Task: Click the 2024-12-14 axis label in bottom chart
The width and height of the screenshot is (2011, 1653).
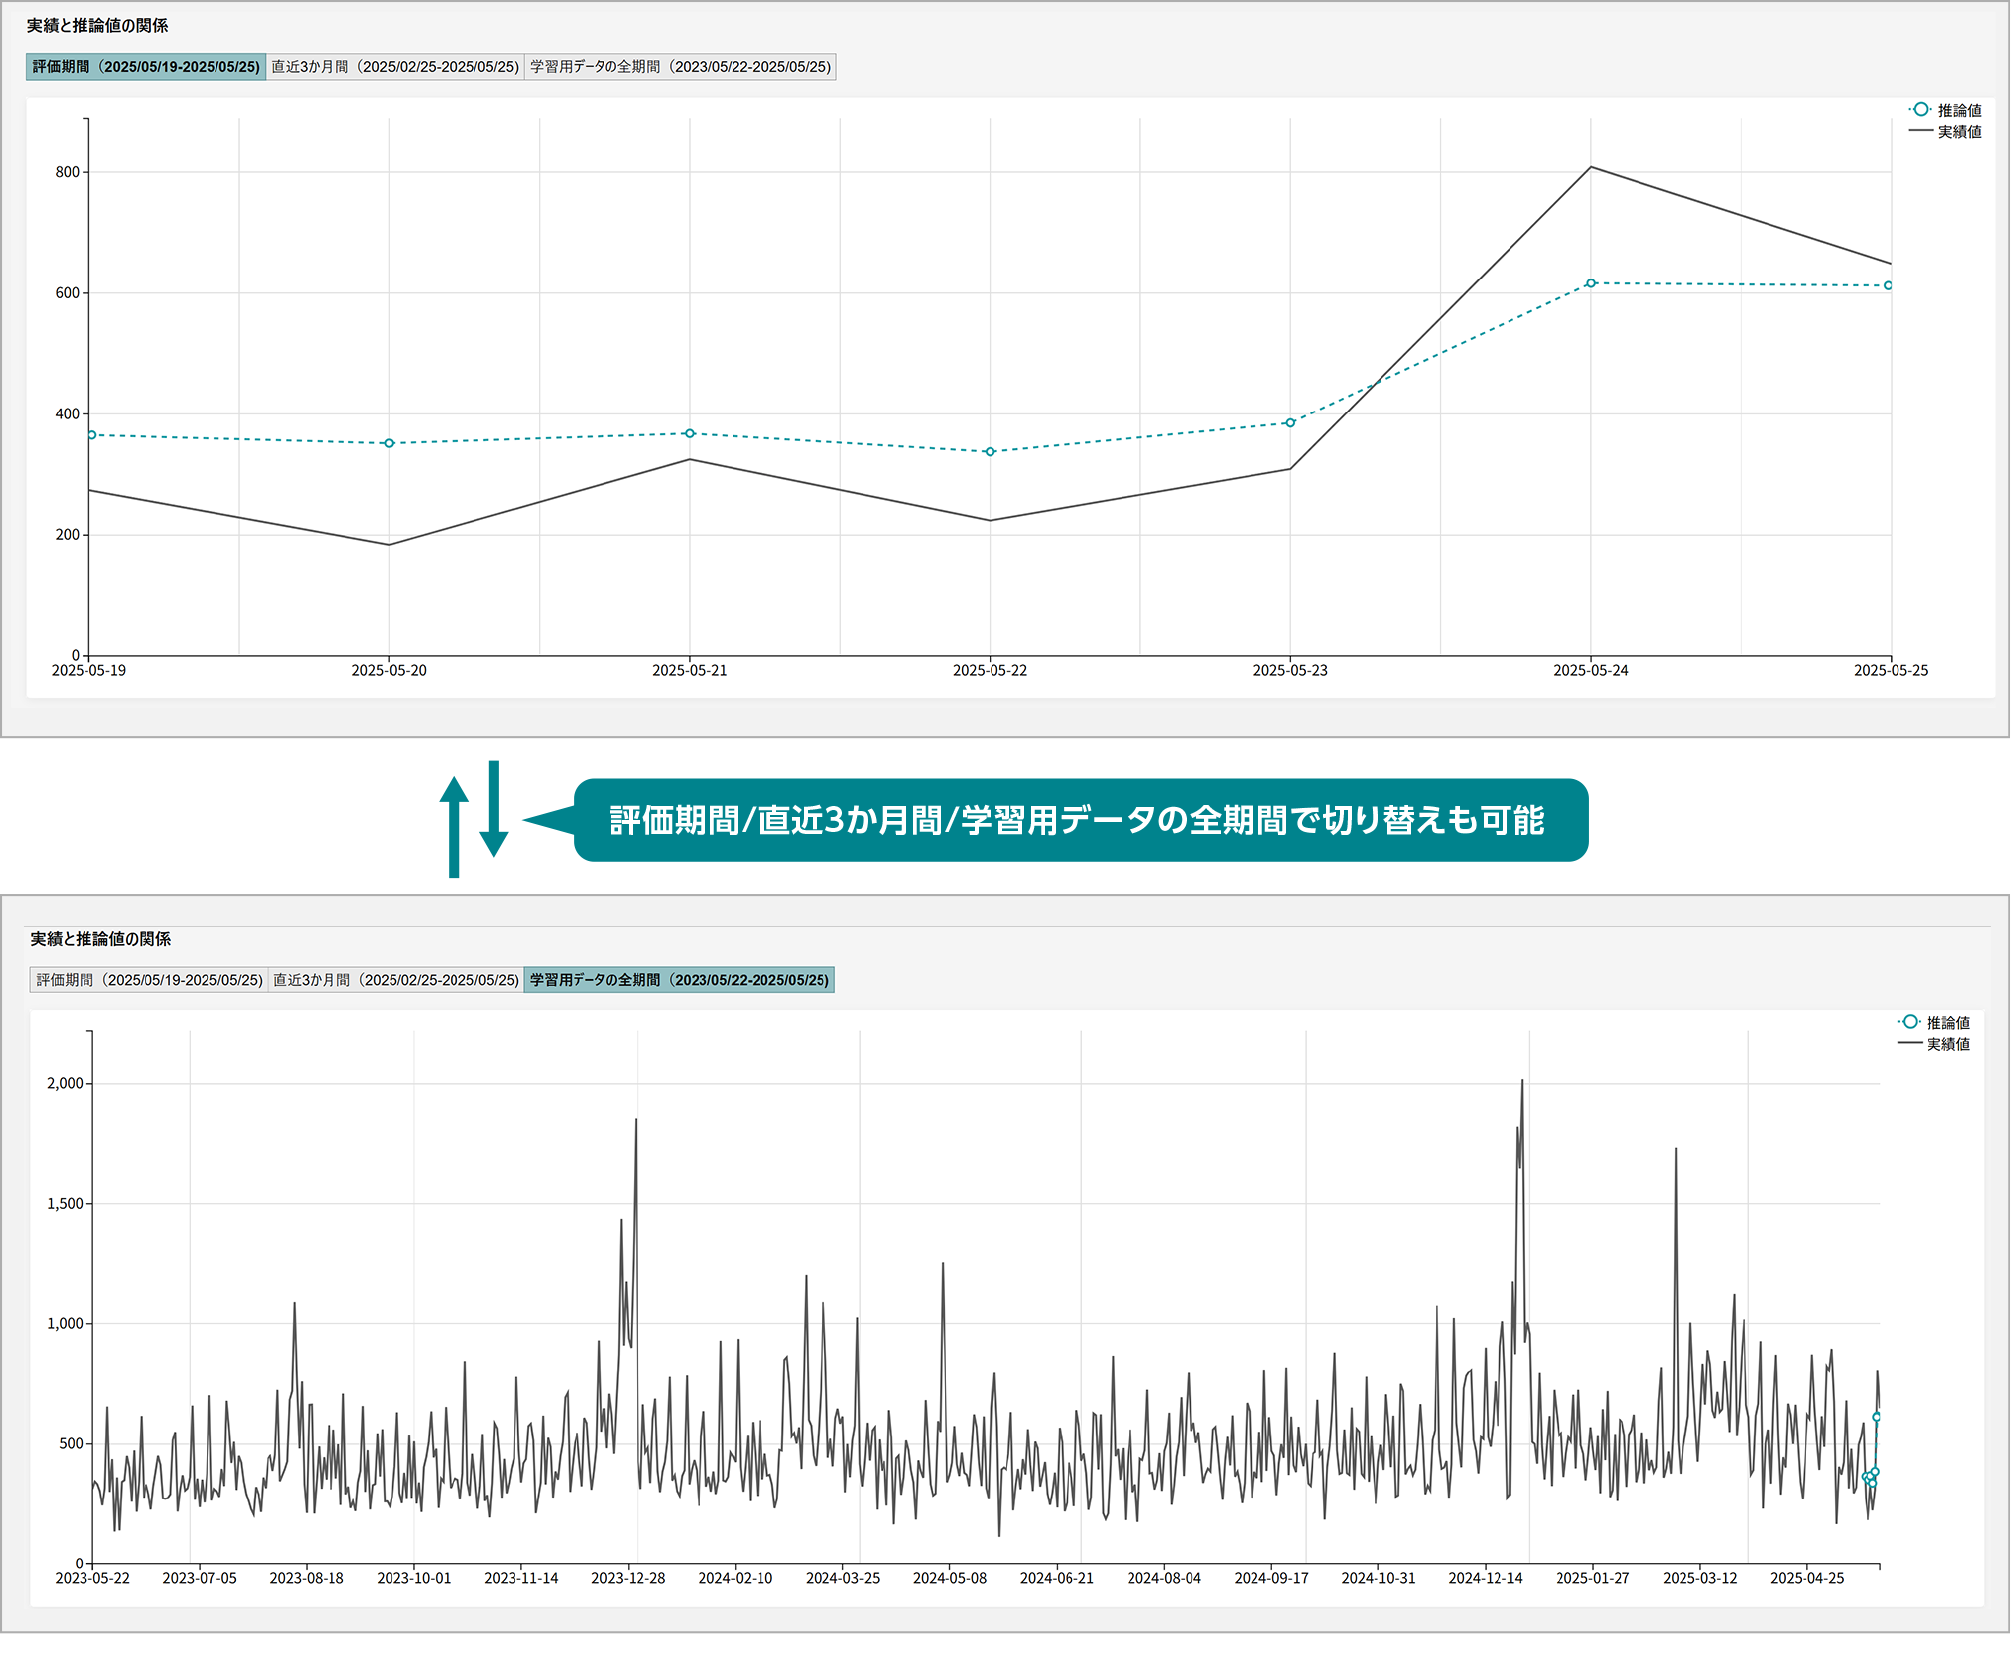Action: (x=1485, y=1579)
